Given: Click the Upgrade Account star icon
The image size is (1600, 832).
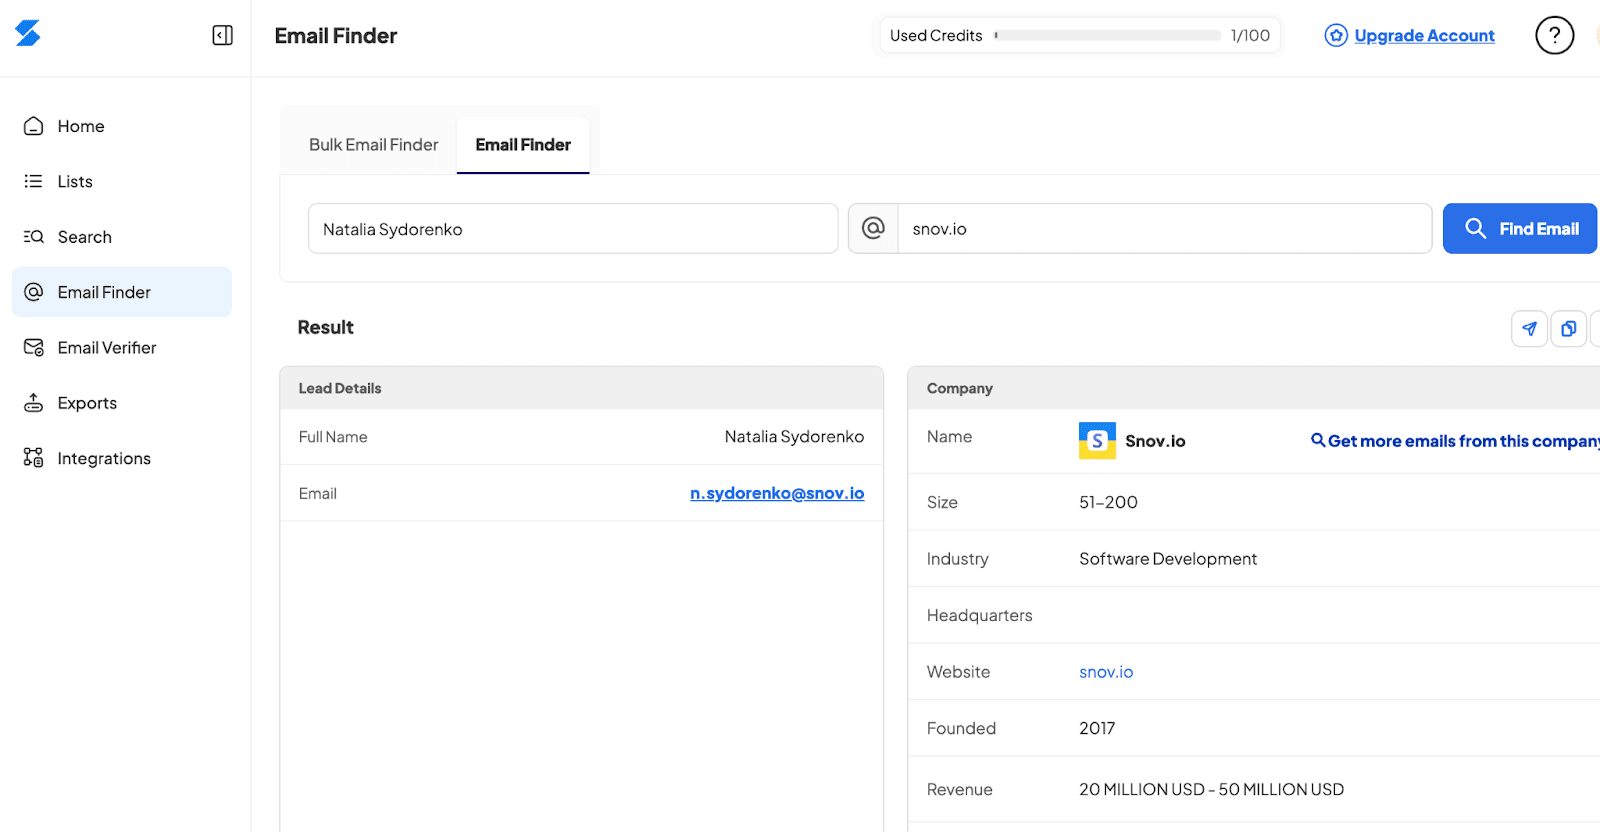Looking at the screenshot, I should coord(1336,36).
